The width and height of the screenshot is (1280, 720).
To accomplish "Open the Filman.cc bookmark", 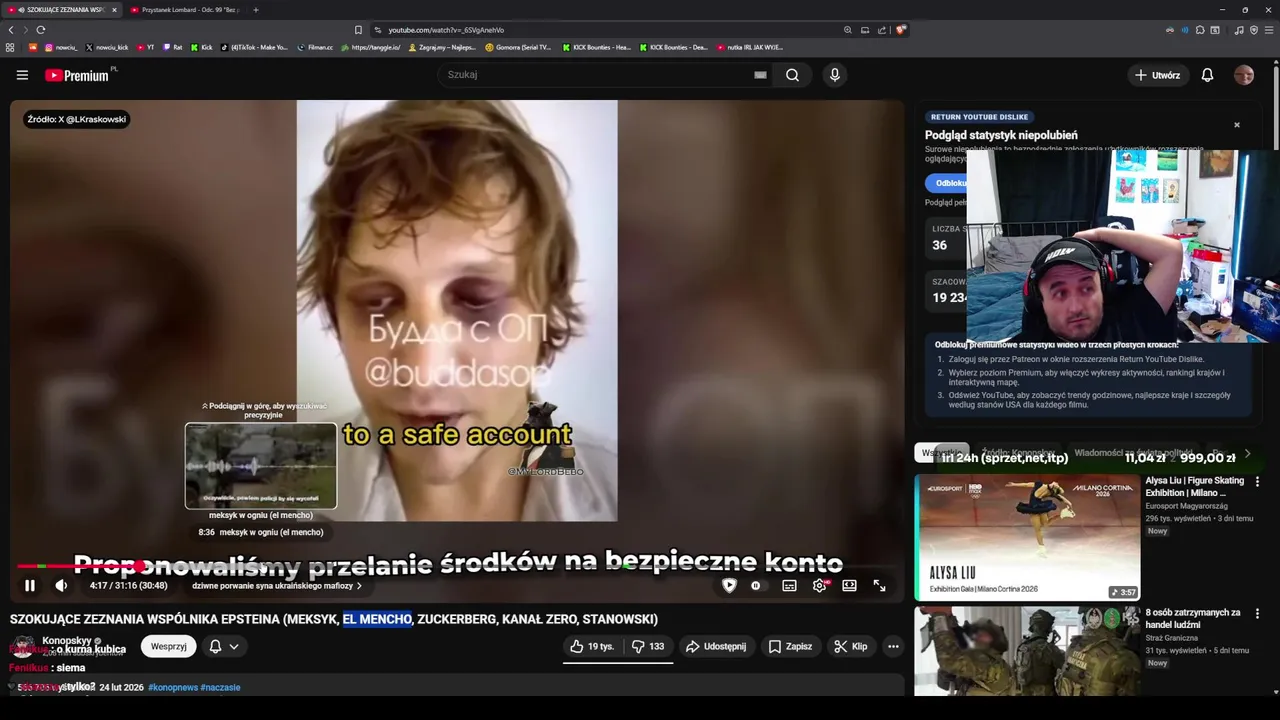I will click(x=315, y=47).
